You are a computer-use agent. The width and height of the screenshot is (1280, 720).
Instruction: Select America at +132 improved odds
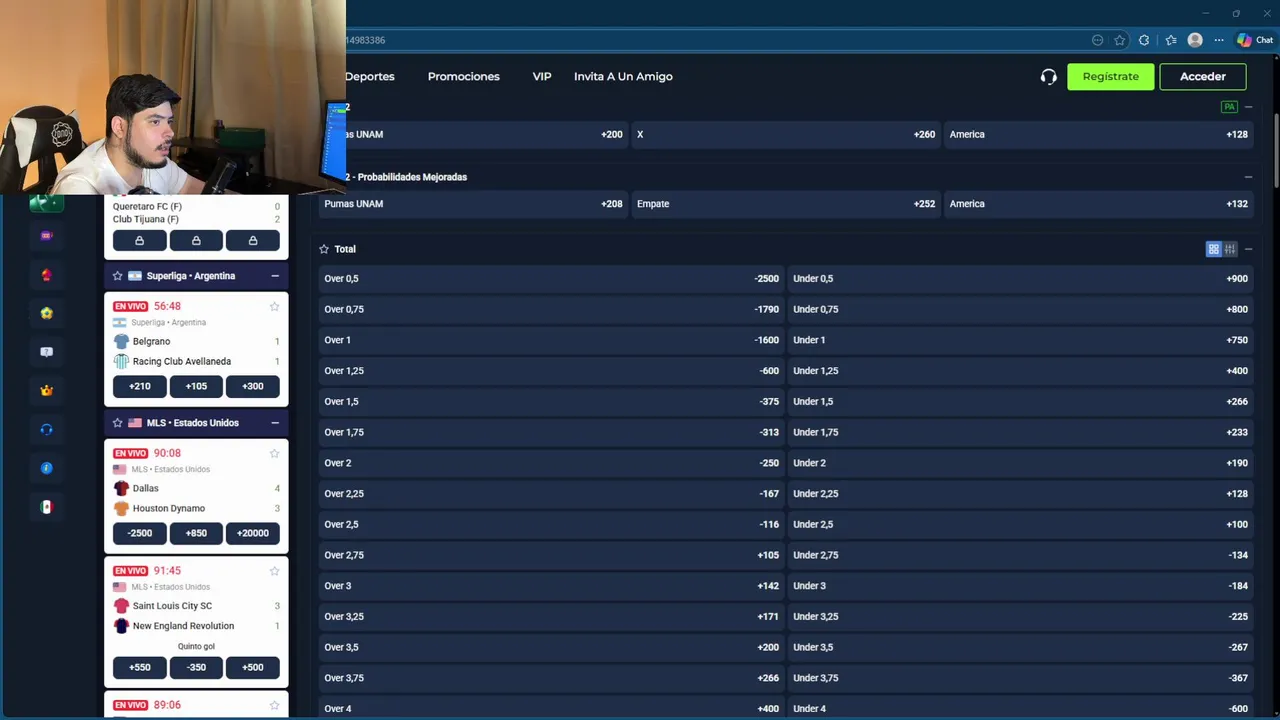point(1099,204)
